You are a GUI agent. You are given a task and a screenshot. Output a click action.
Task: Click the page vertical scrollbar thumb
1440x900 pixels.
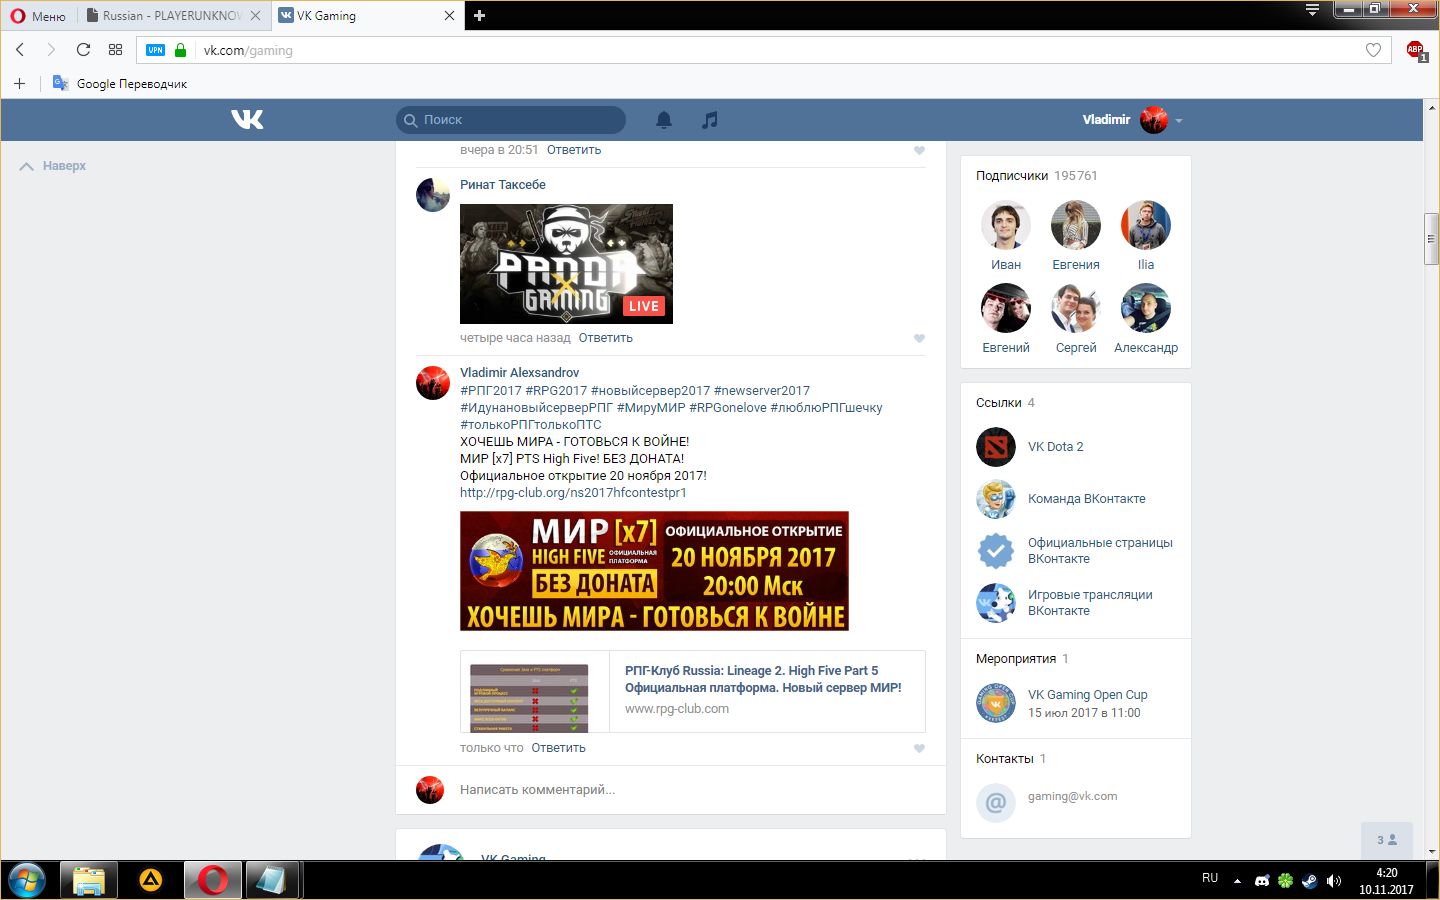pyautogui.click(x=1431, y=239)
